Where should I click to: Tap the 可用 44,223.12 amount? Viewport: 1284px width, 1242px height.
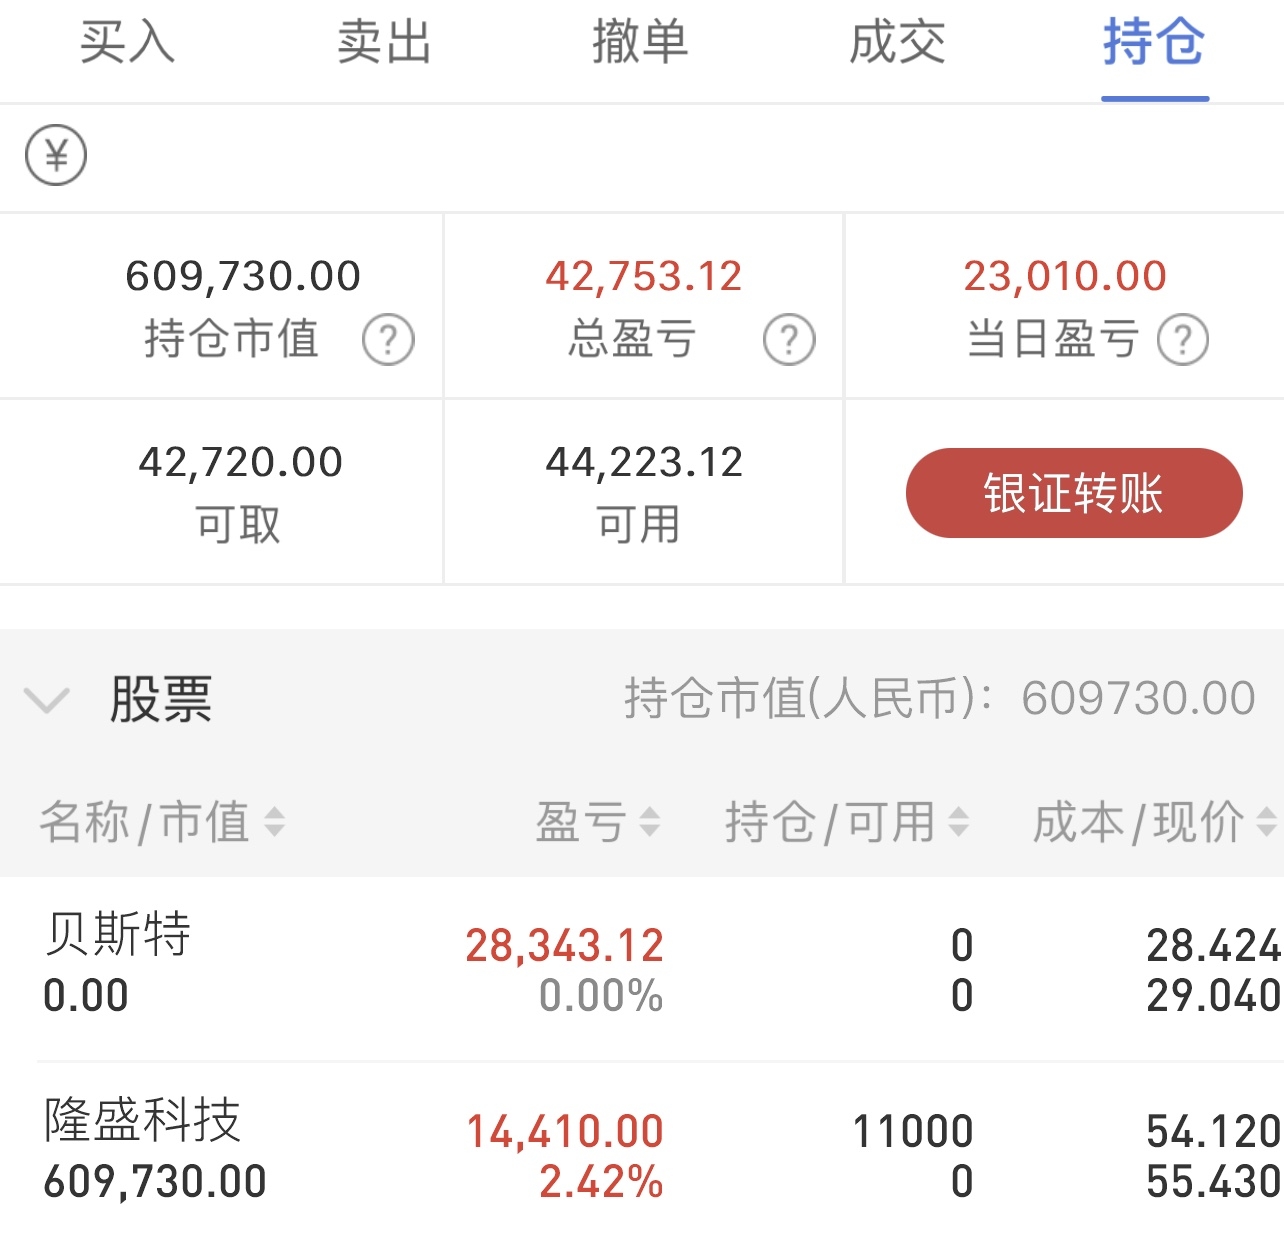(644, 462)
